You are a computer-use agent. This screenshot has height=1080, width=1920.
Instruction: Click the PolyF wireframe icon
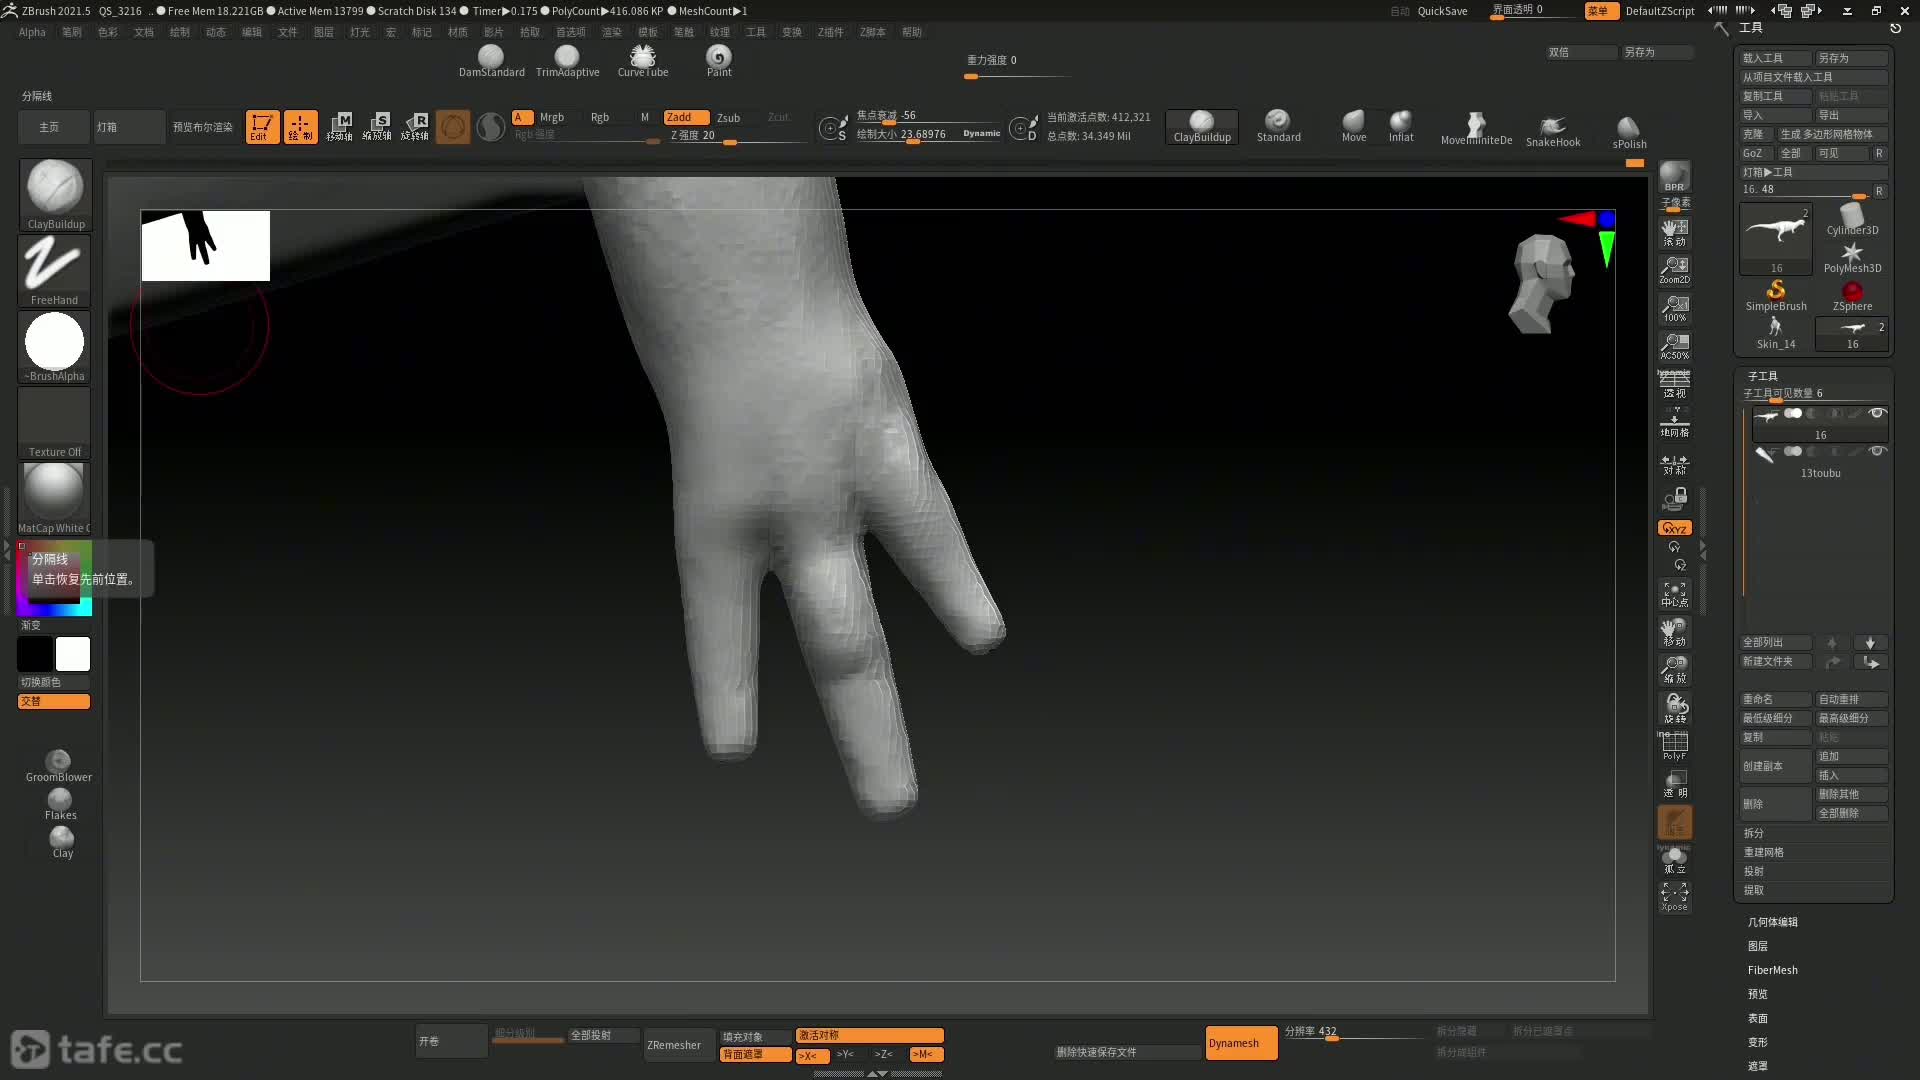[1674, 746]
